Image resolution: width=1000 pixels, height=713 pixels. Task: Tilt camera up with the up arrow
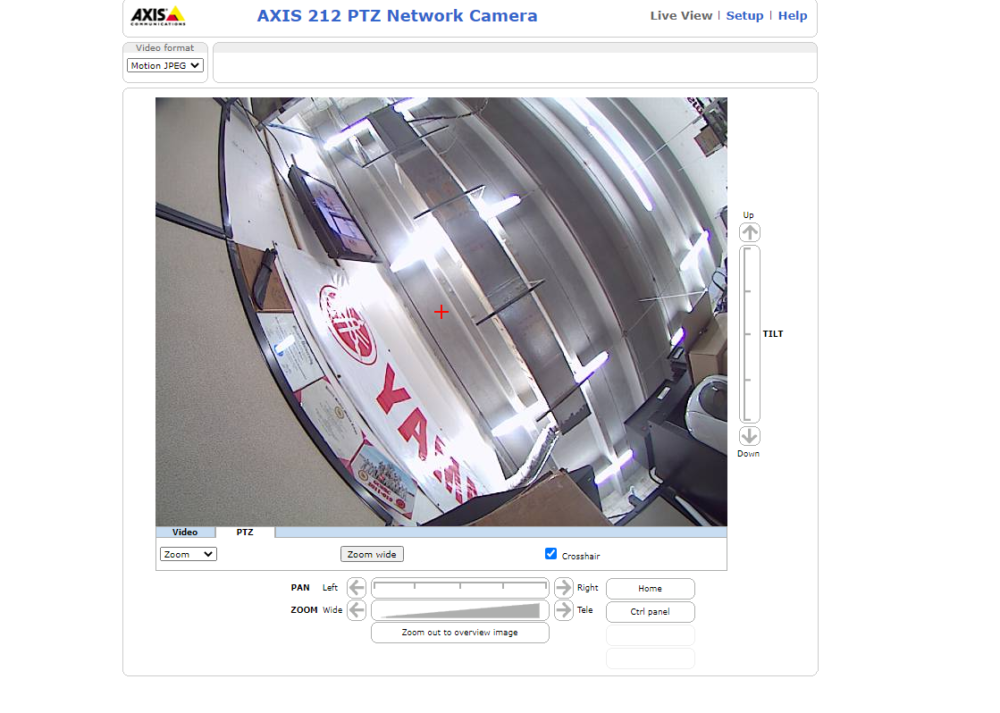[x=749, y=232]
